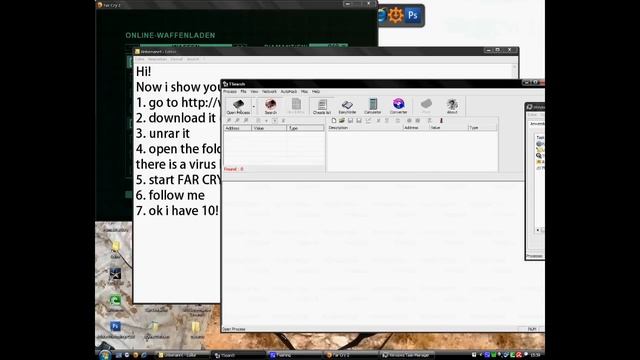
Task: Open the File menu in TSearch
Action: (243, 91)
